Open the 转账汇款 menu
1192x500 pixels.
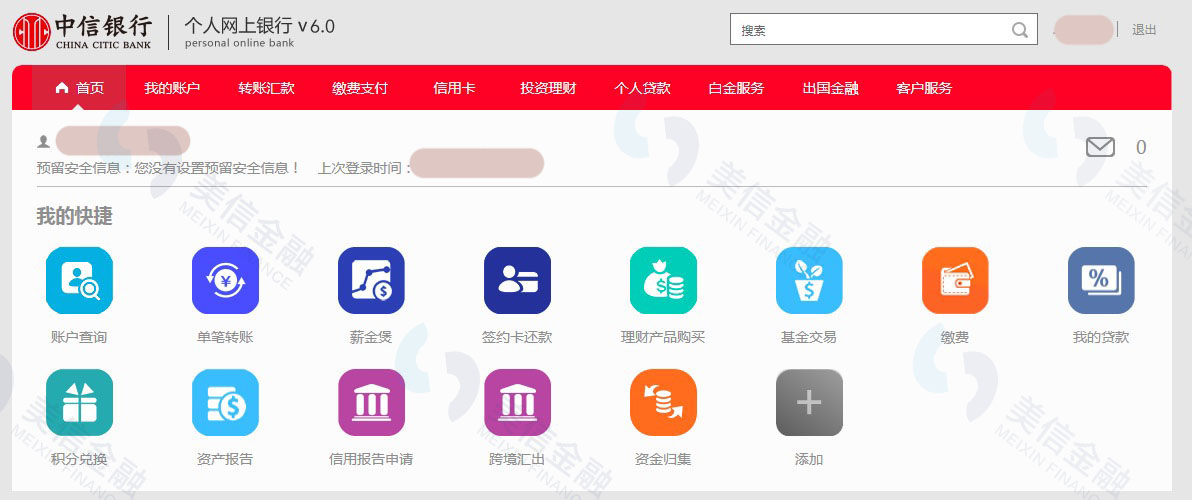(x=266, y=88)
